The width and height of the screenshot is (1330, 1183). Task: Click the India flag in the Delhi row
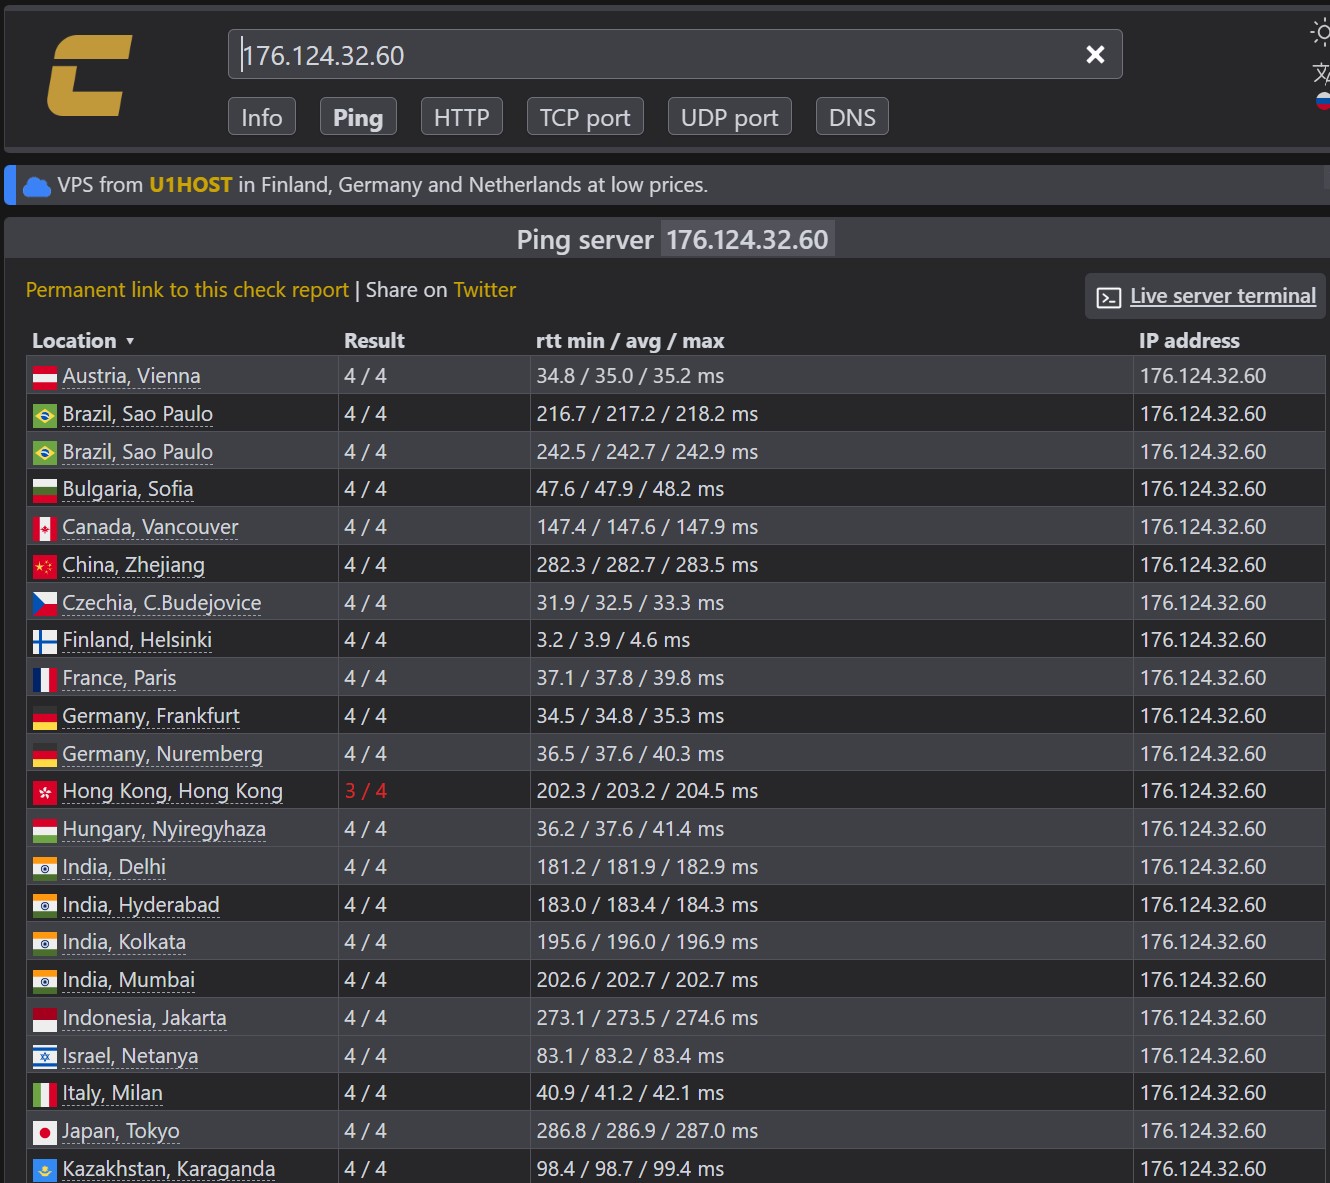point(45,868)
